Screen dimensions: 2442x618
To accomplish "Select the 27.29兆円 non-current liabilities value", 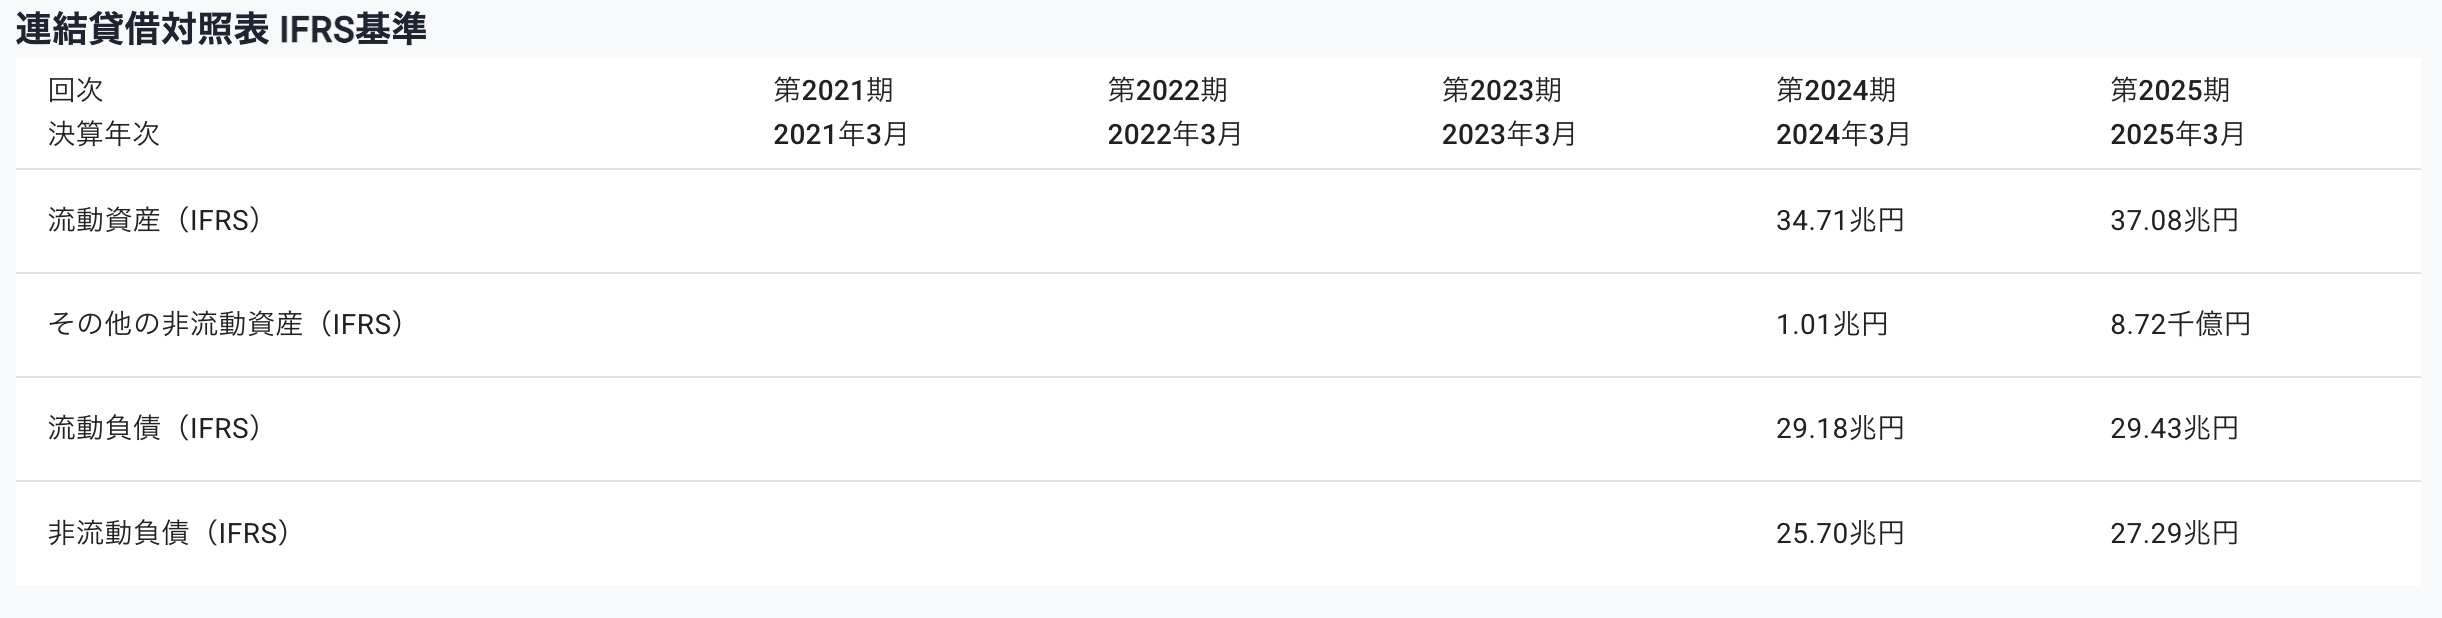I will [x=2174, y=533].
